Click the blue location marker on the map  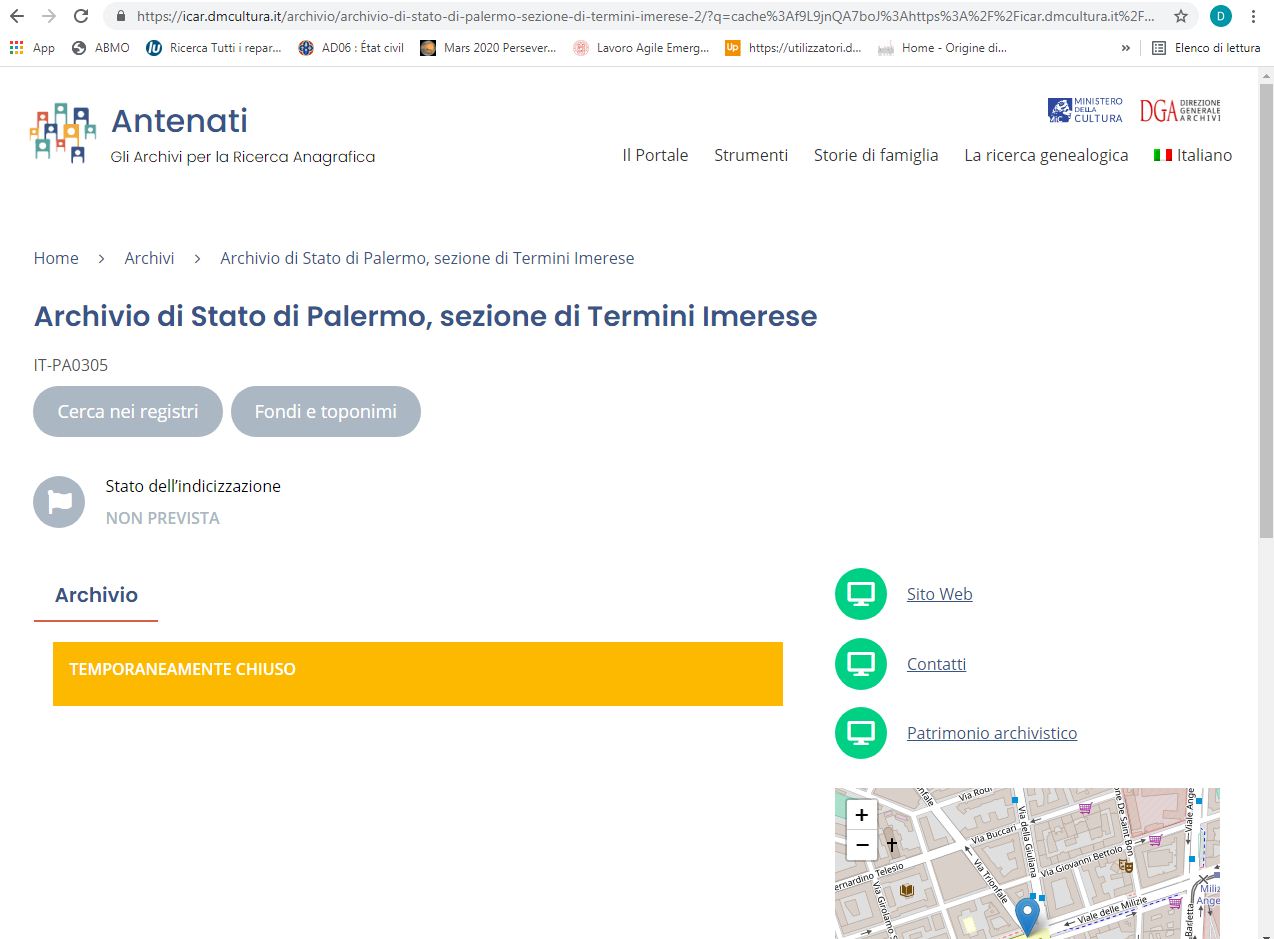click(1027, 916)
